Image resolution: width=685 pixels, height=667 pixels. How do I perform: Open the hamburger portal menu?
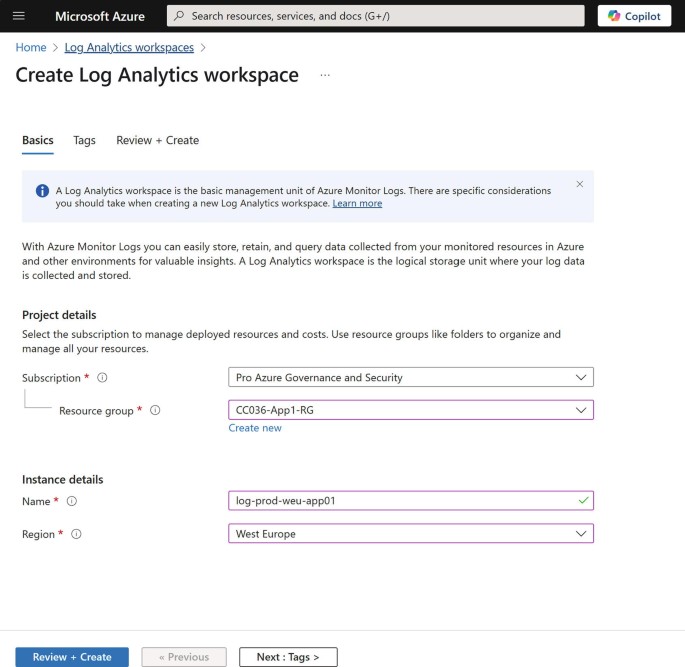(x=18, y=16)
